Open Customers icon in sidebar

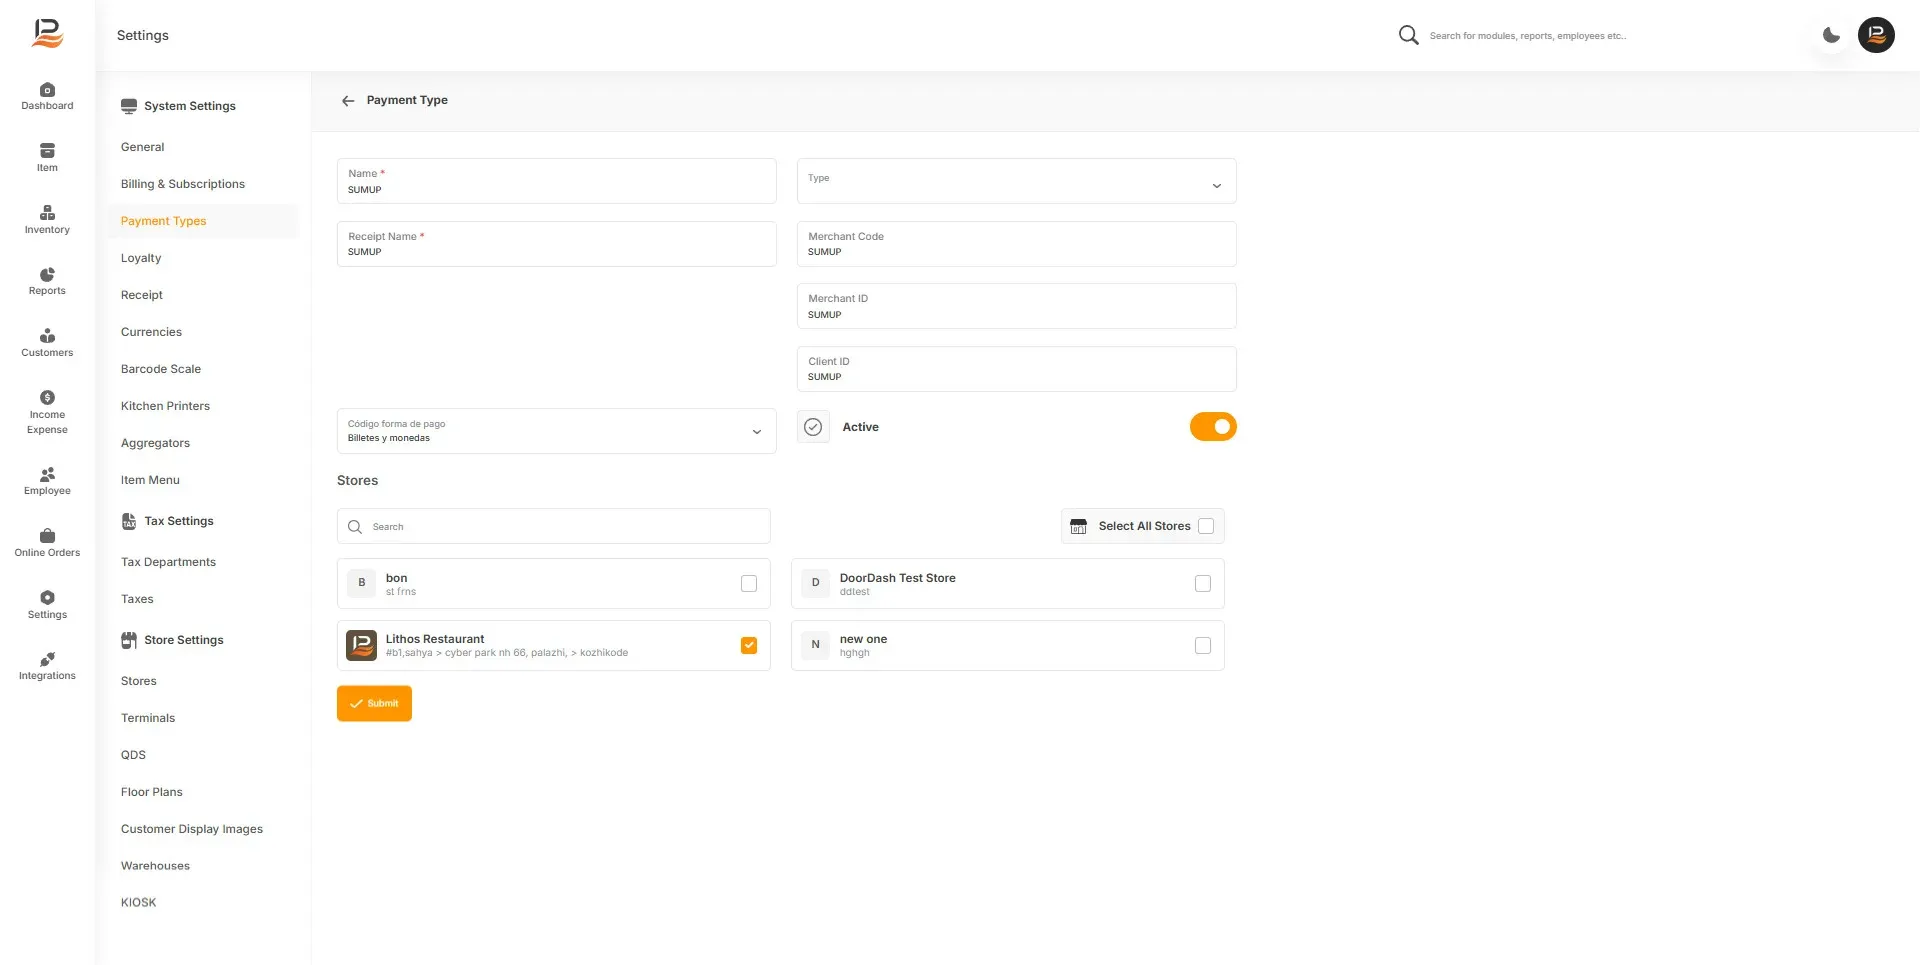tap(47, 336)
